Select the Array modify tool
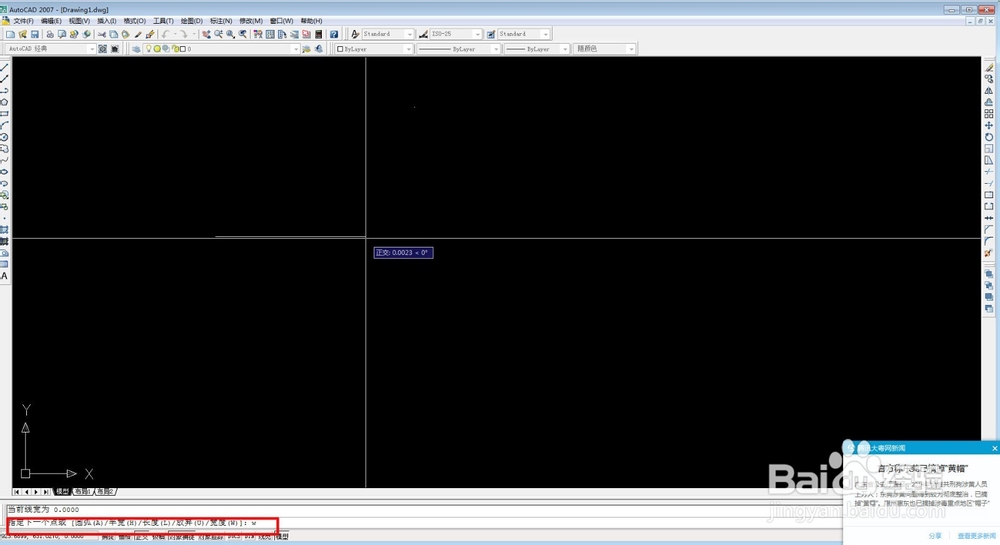1000x545 pixels. (x=989, y=113)
